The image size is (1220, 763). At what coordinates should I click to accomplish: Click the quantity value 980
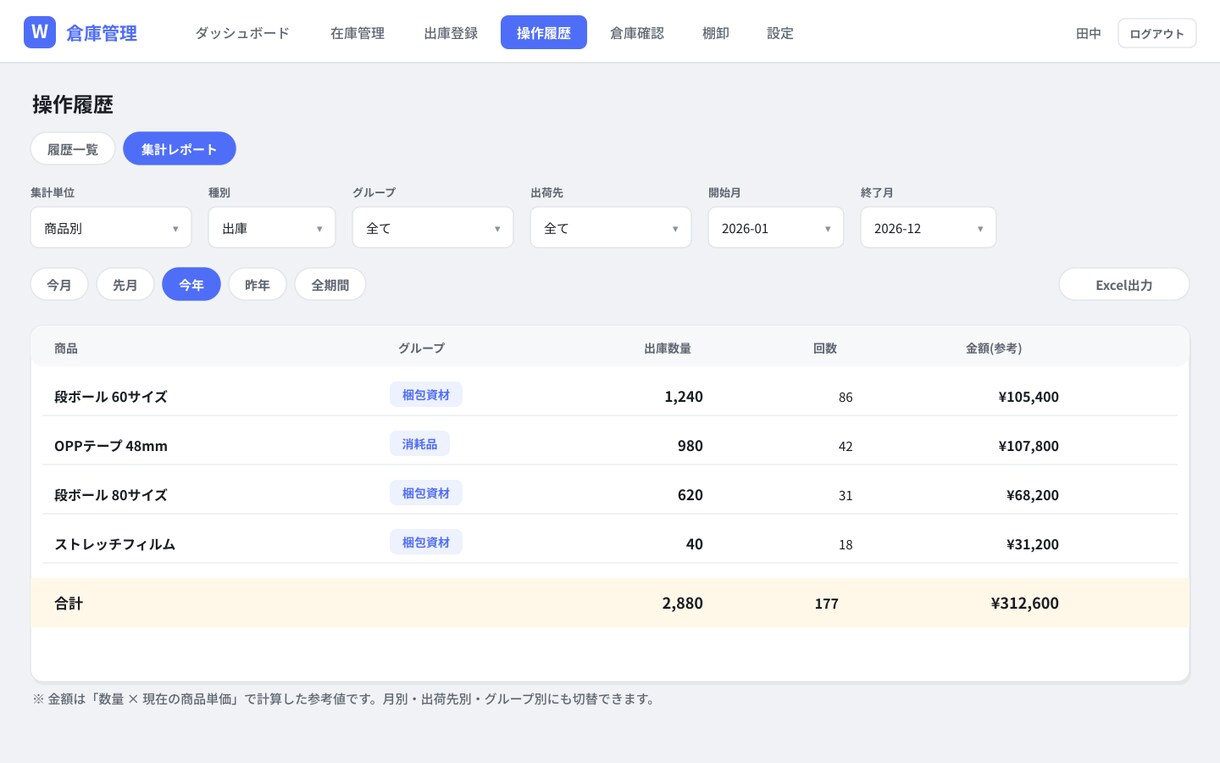click(690, 445)
